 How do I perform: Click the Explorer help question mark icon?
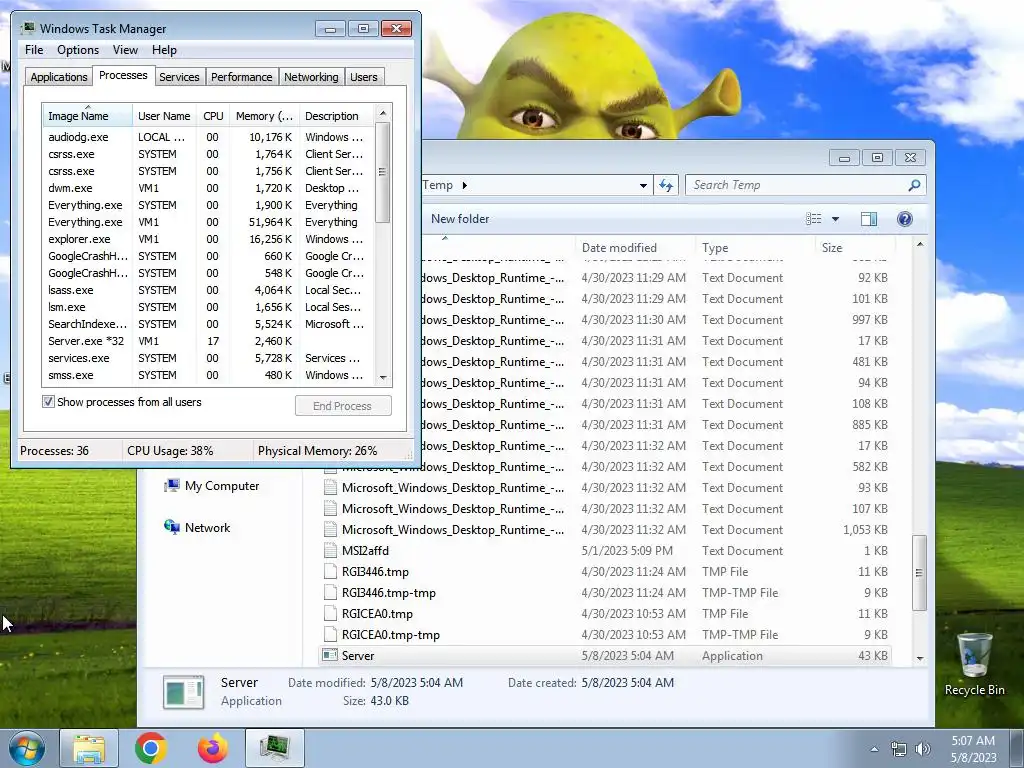904,219
